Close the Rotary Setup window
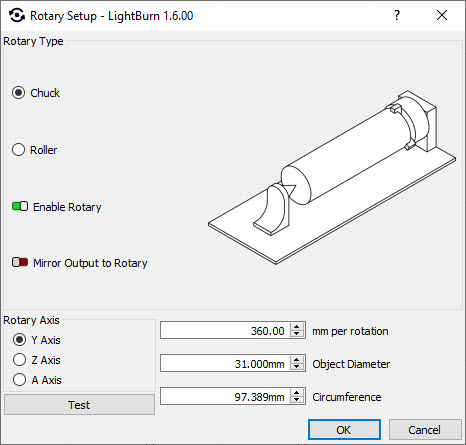The image size is (466, 445). (442, 15)
